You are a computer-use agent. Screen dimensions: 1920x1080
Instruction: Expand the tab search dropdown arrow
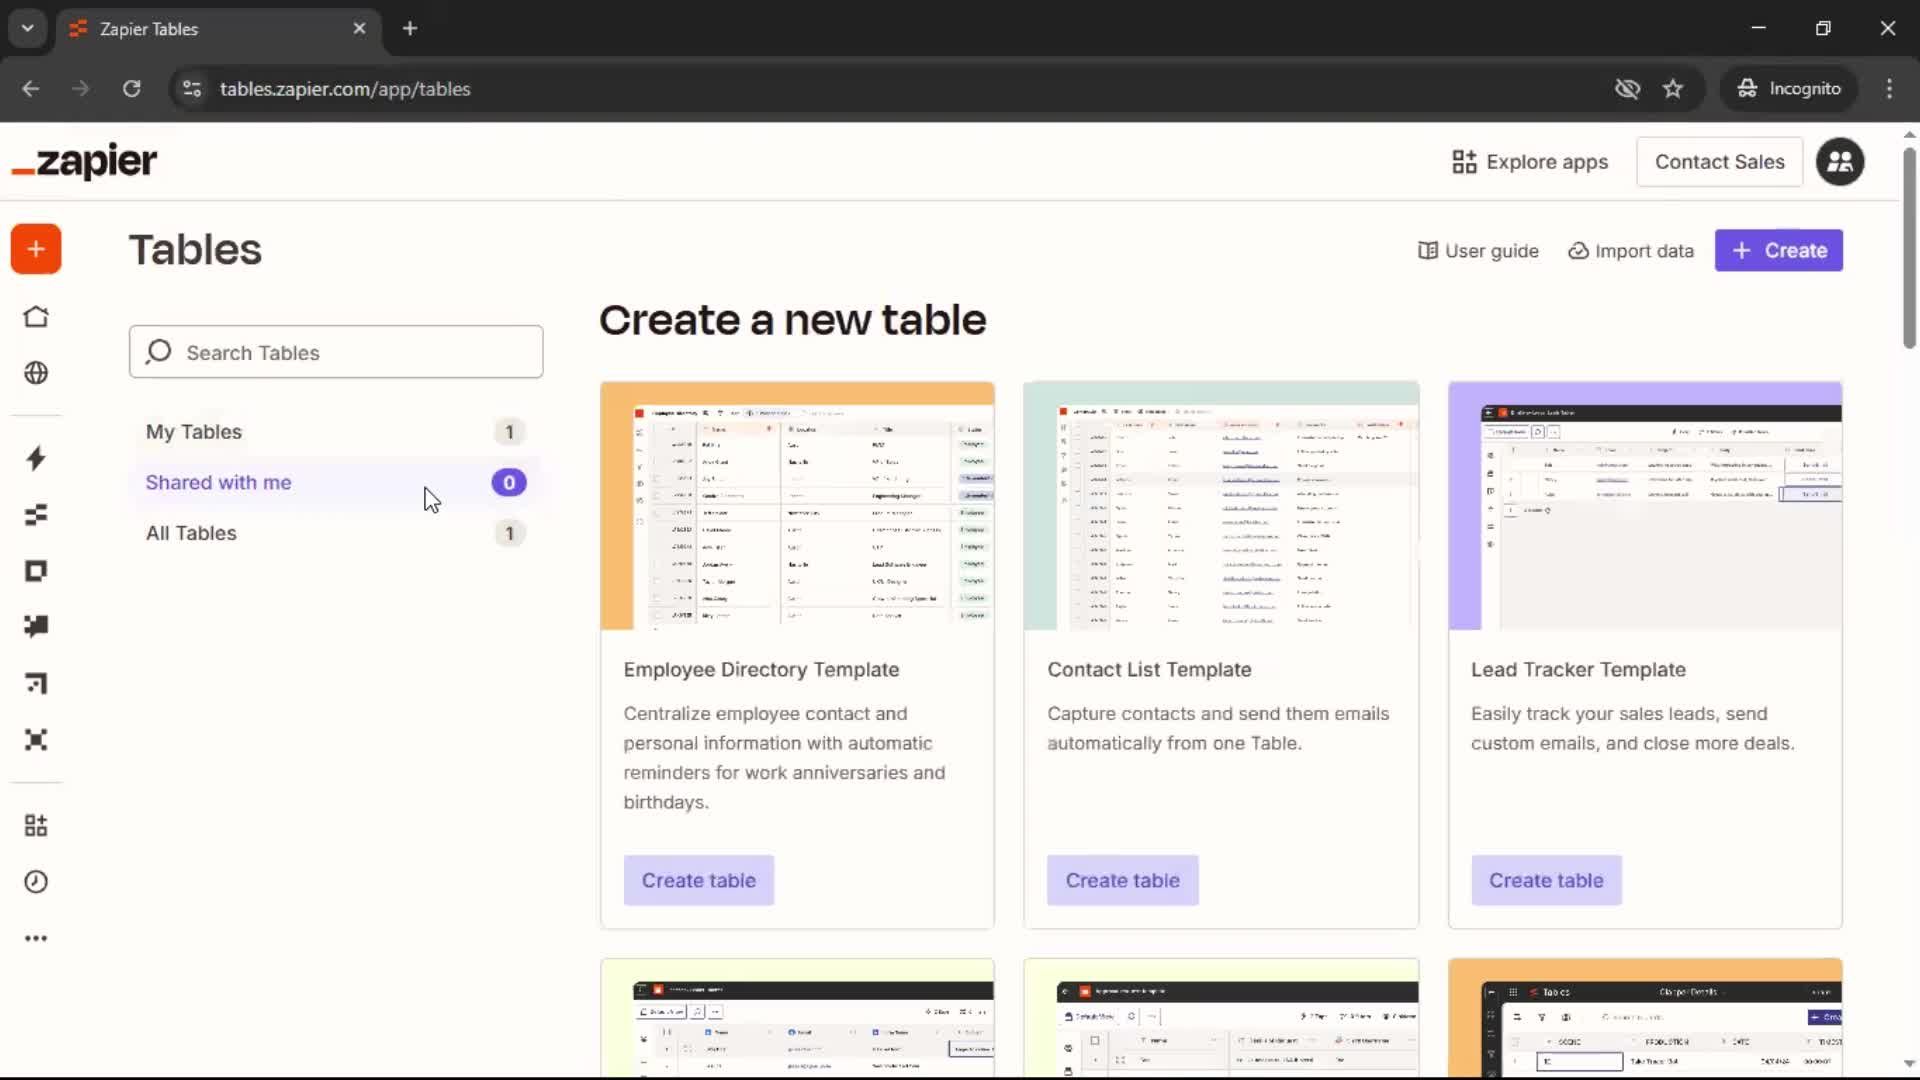click(27, 29)
